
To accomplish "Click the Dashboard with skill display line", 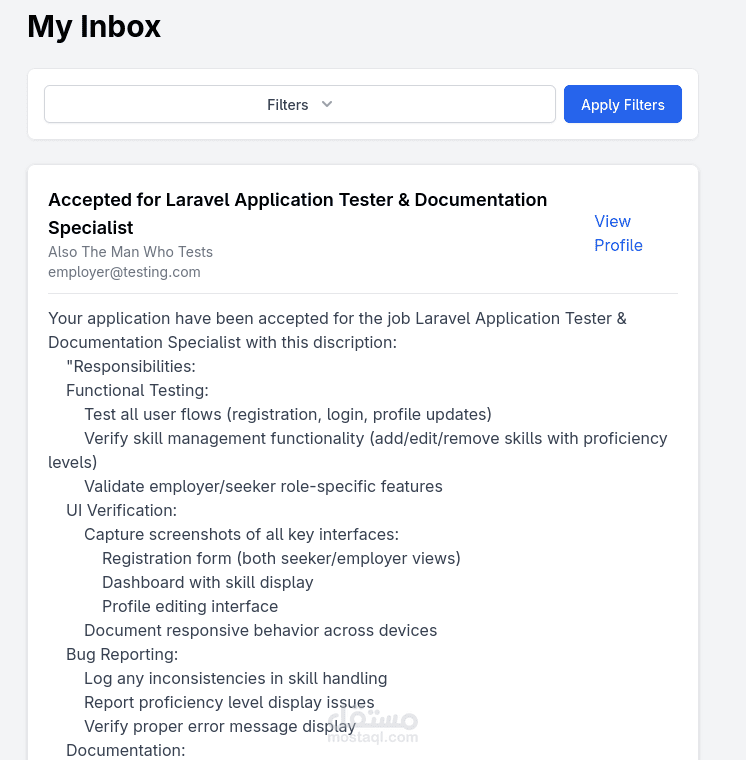I will coord(207,582).
